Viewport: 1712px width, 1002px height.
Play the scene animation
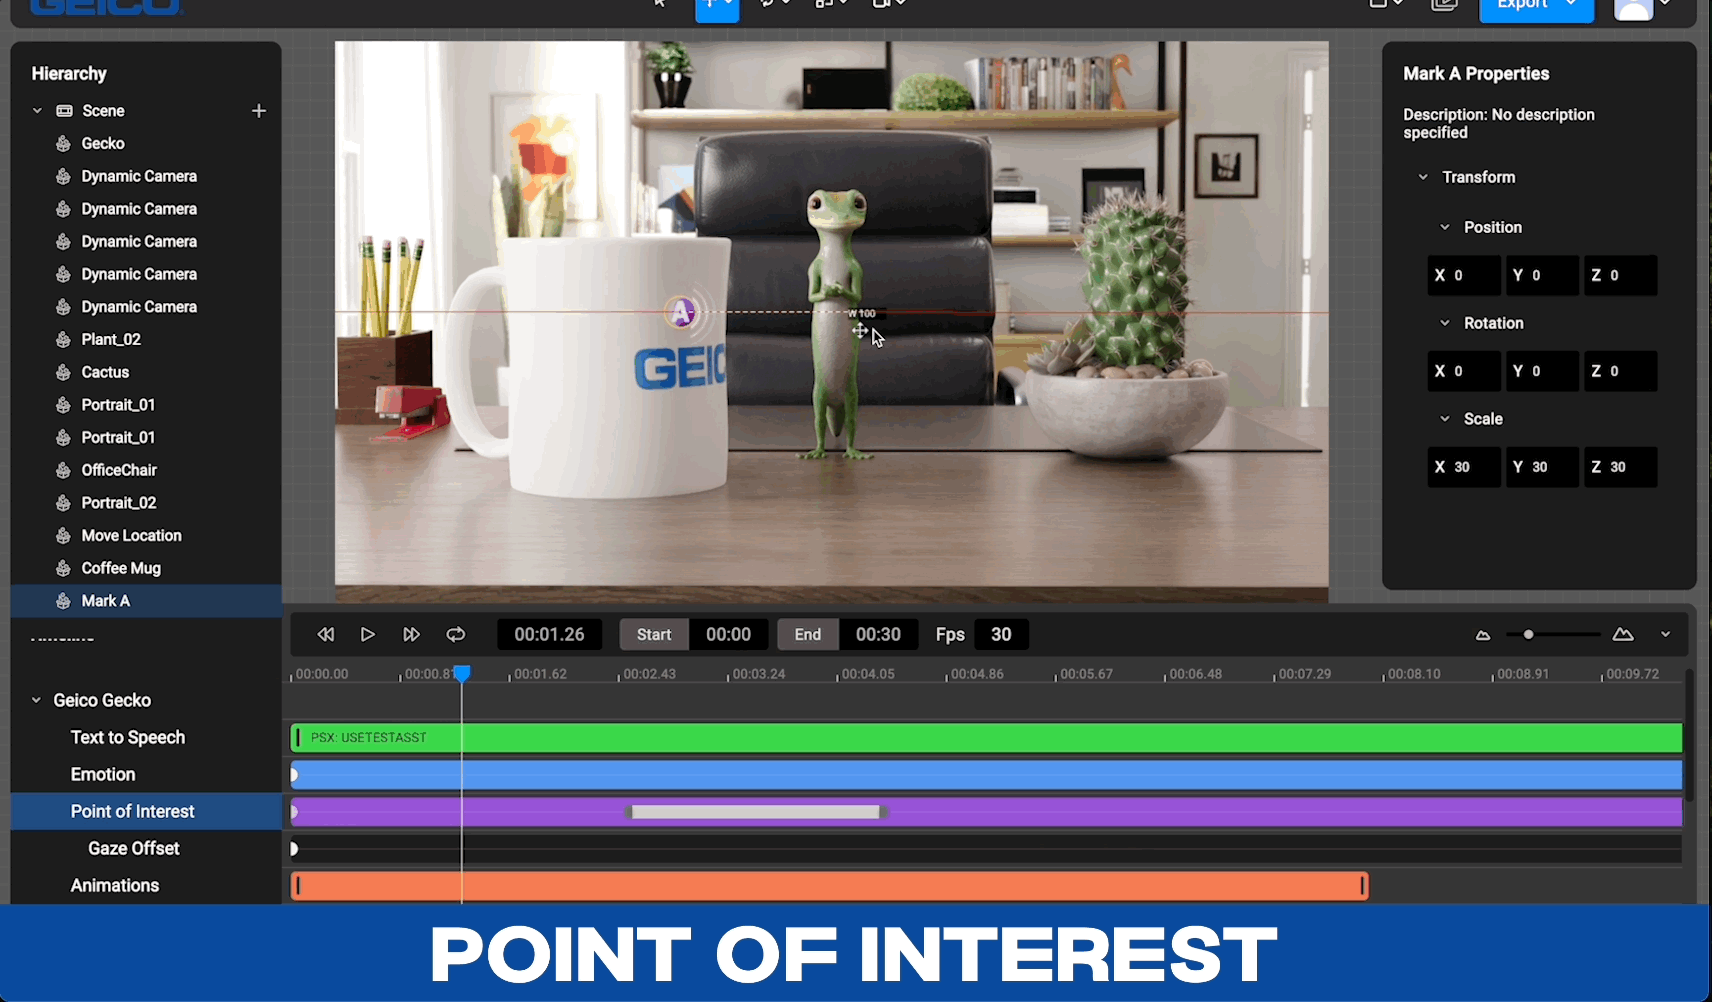tap(368, 635)
